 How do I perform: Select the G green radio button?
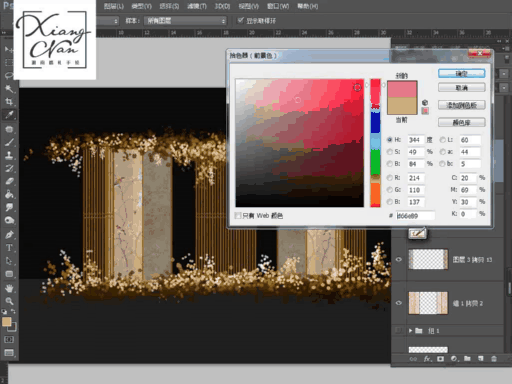pos(389,190)
